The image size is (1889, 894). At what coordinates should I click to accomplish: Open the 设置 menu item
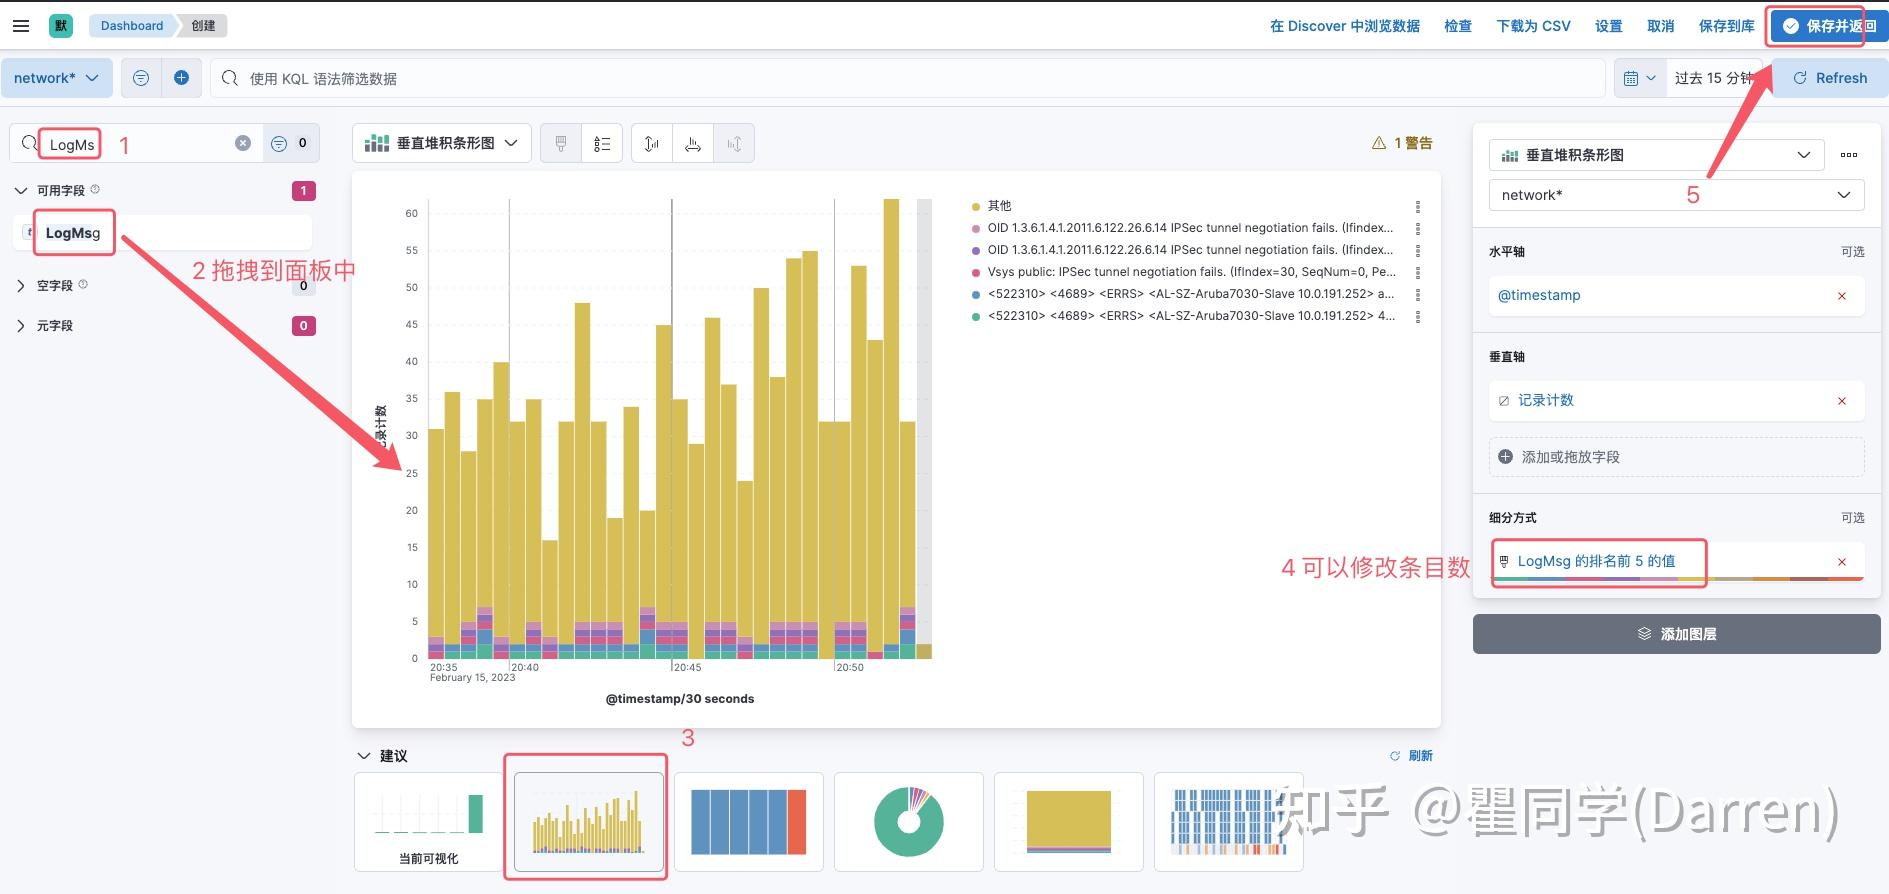[x=1609, y=26]
